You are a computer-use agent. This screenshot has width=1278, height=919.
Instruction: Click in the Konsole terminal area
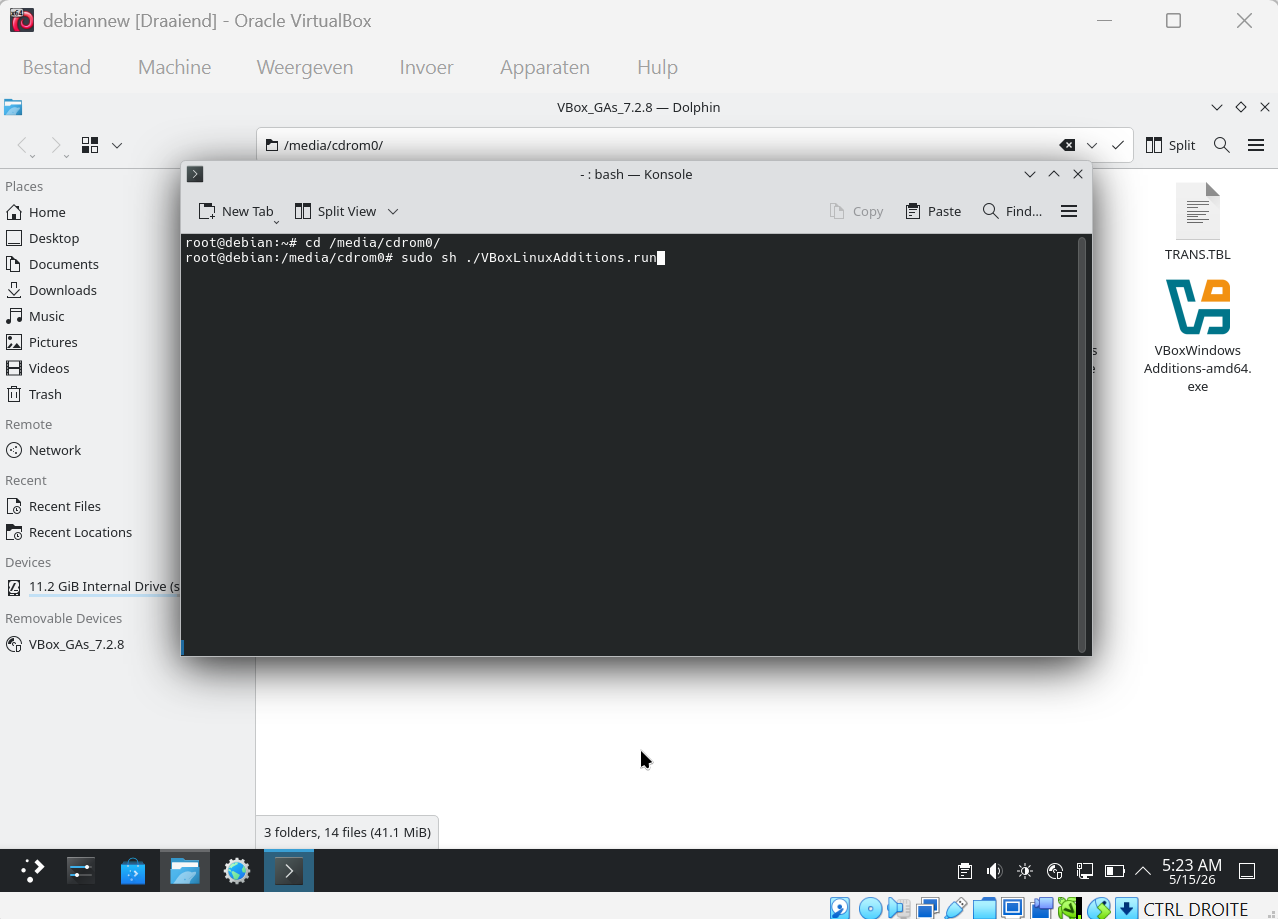point(630,445)
